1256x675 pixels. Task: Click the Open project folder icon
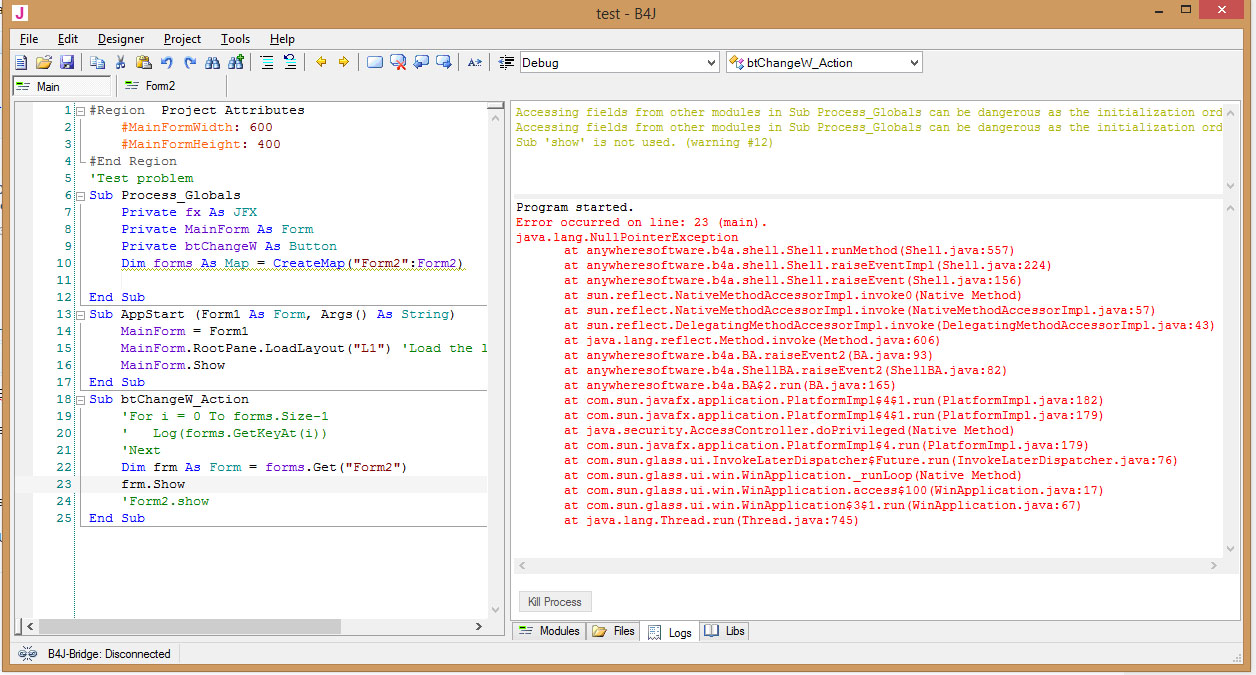(x=44, y=62)
